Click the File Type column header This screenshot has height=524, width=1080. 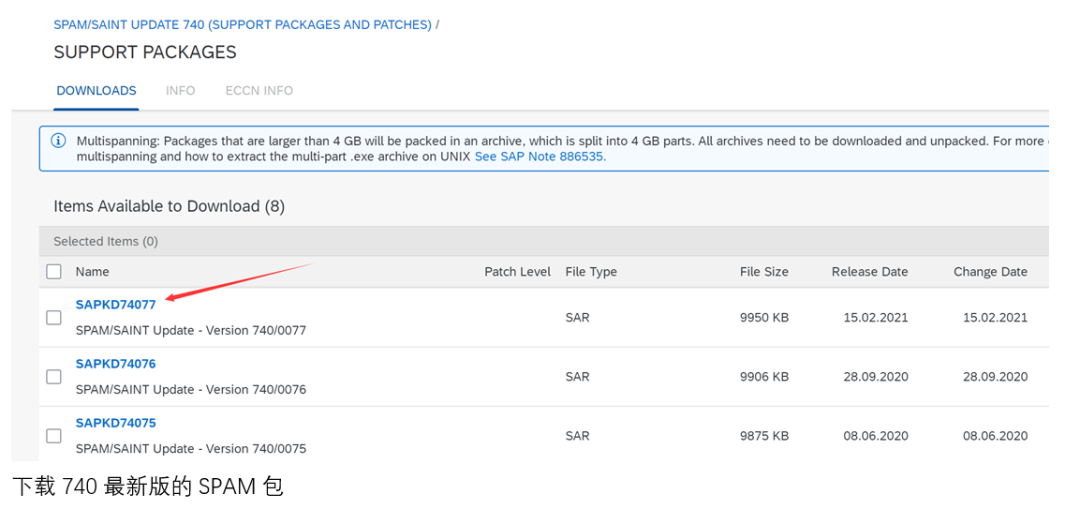click(591, 271)
